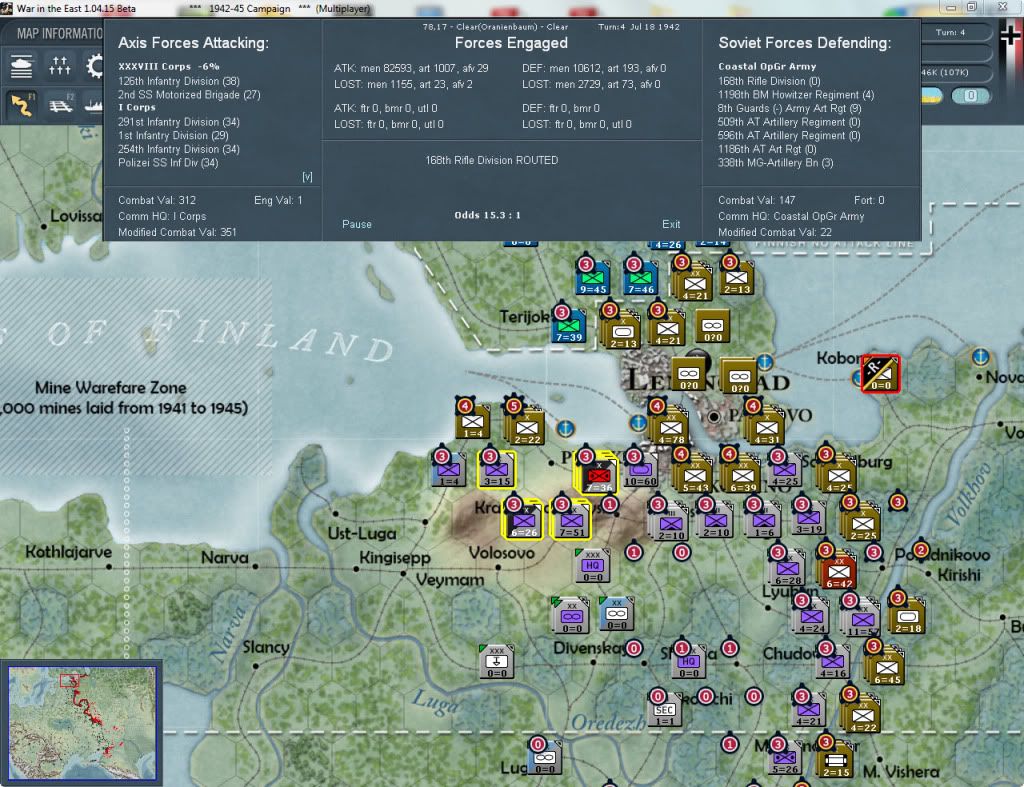This screenshot has width=1024, height=787.
Task: Select the Soviet stack labeled 6=39
Action: pyautogui.click(x=743, y=474)
